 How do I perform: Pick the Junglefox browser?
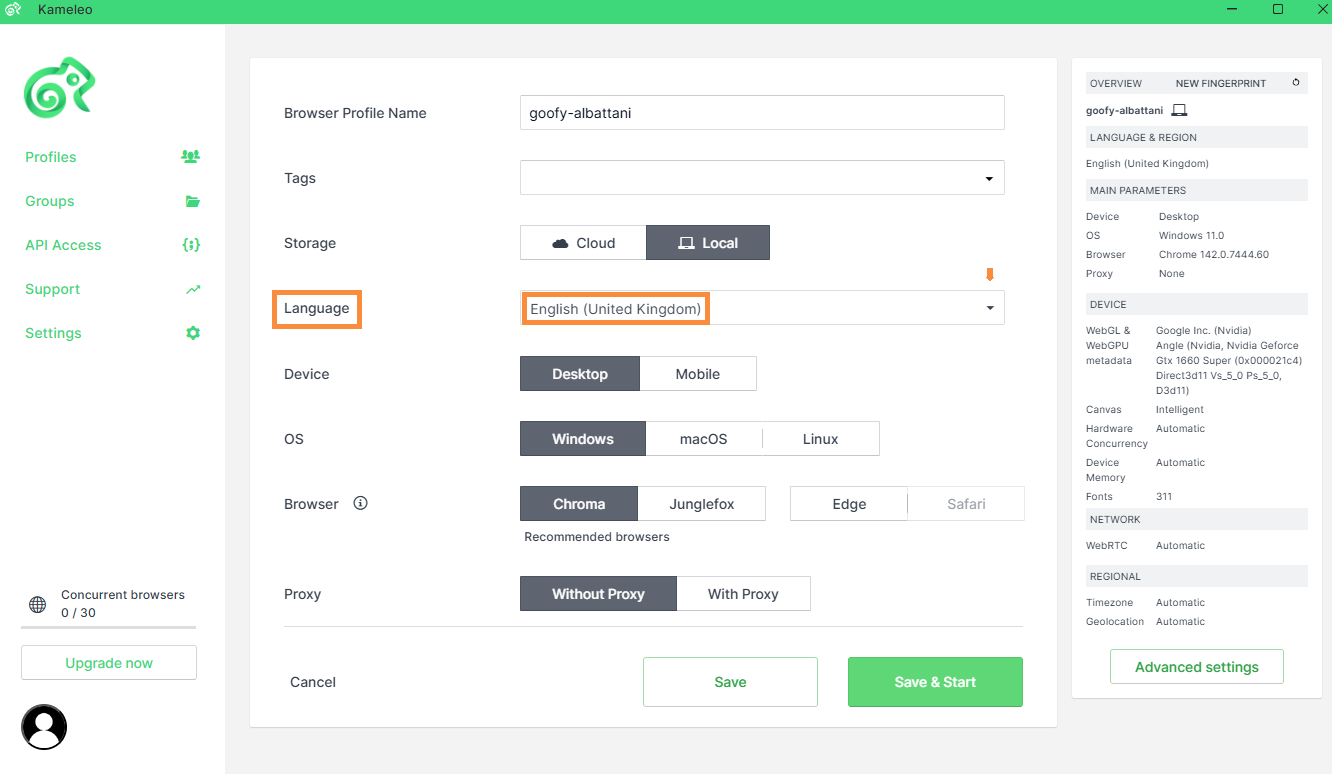point(702,504)
